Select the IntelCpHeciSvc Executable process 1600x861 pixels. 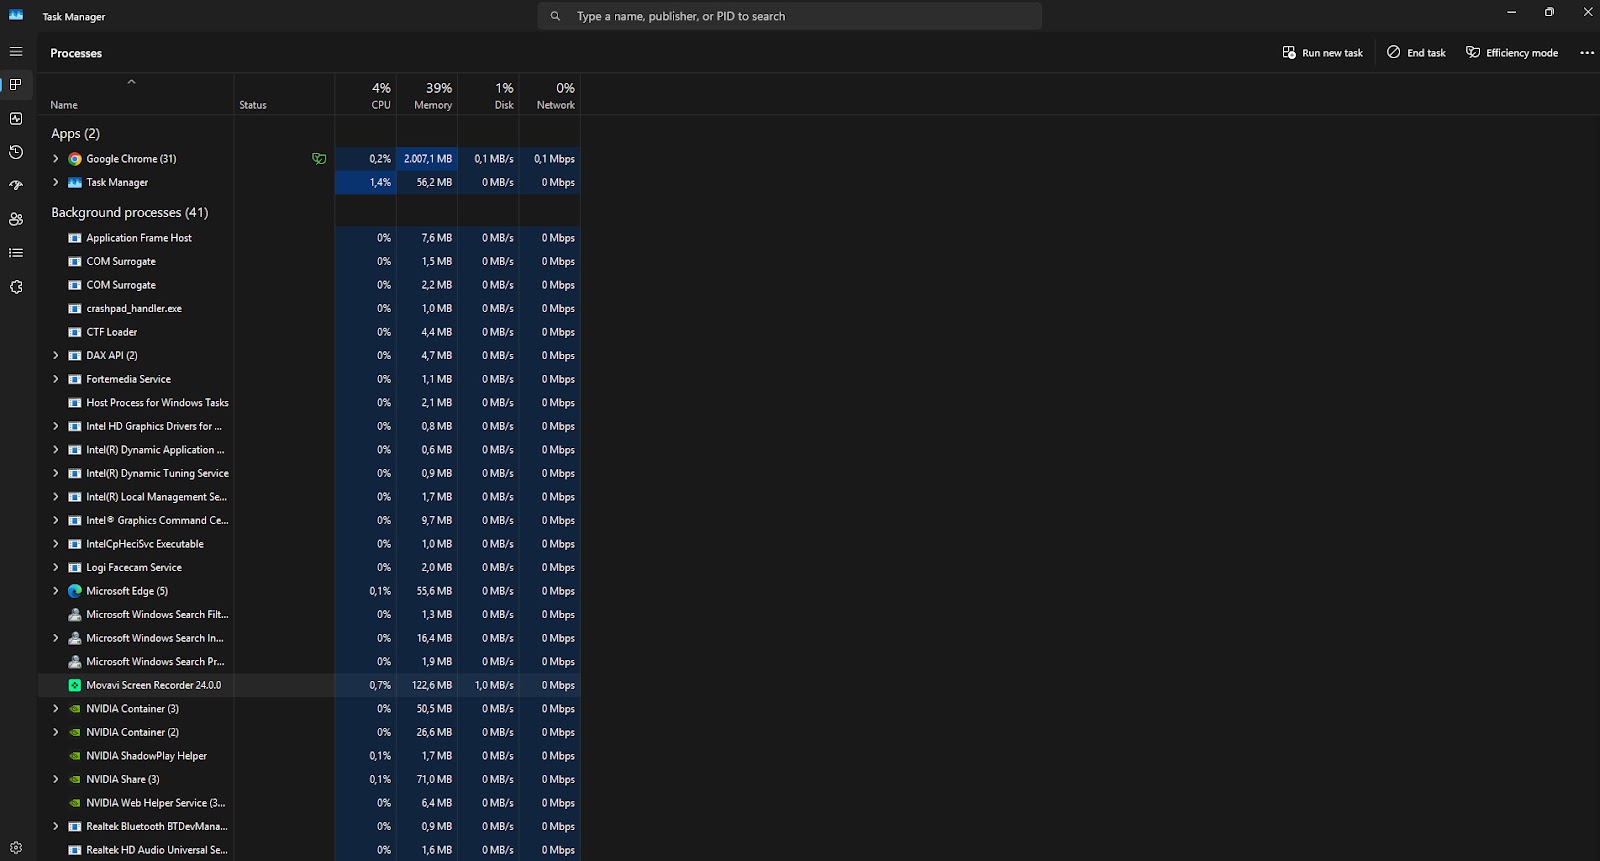[309, 544]
